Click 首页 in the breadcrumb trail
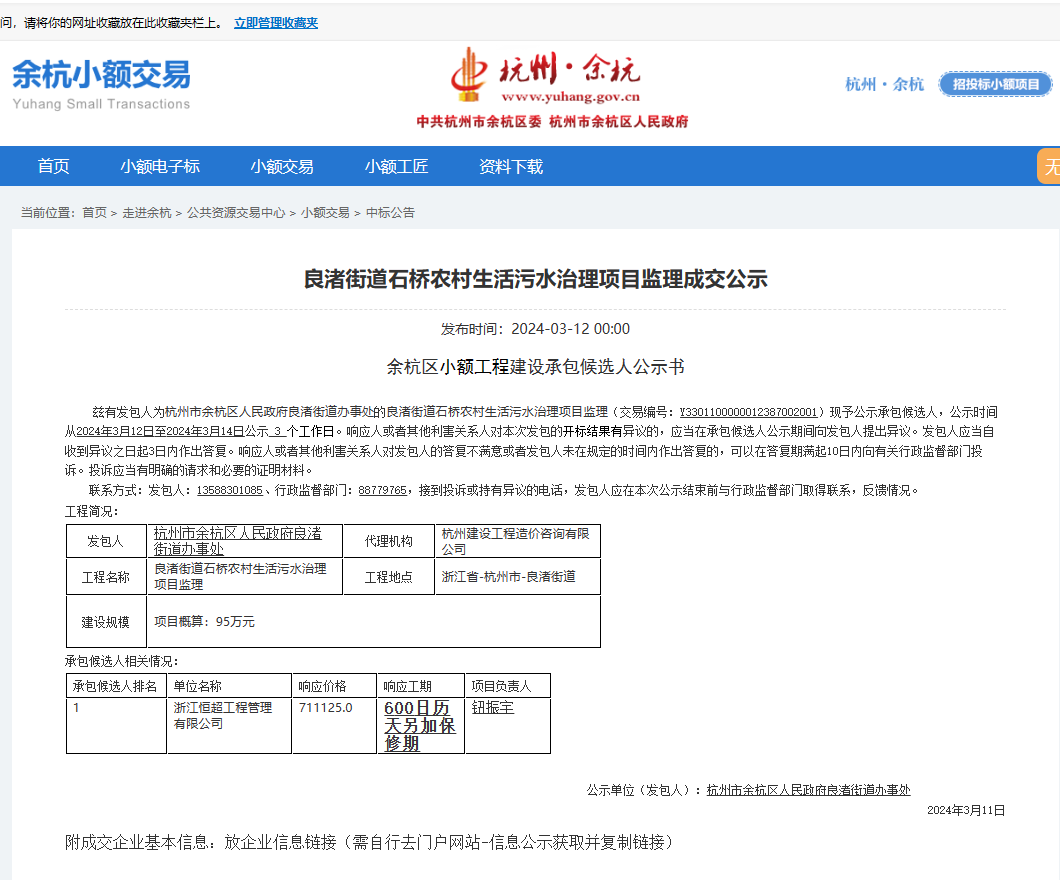 [x=94, y=213]
